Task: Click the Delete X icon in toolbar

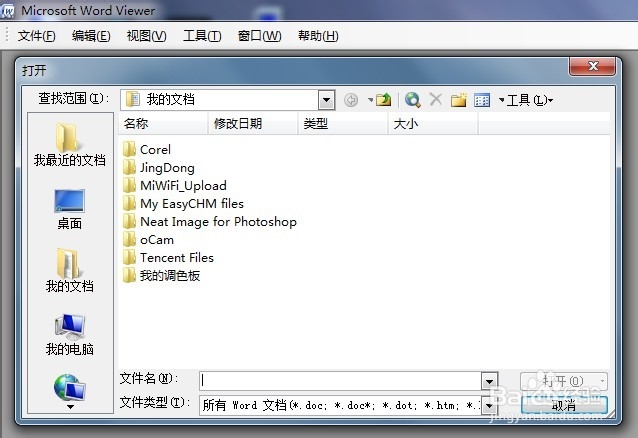Action: coord(436,99)
